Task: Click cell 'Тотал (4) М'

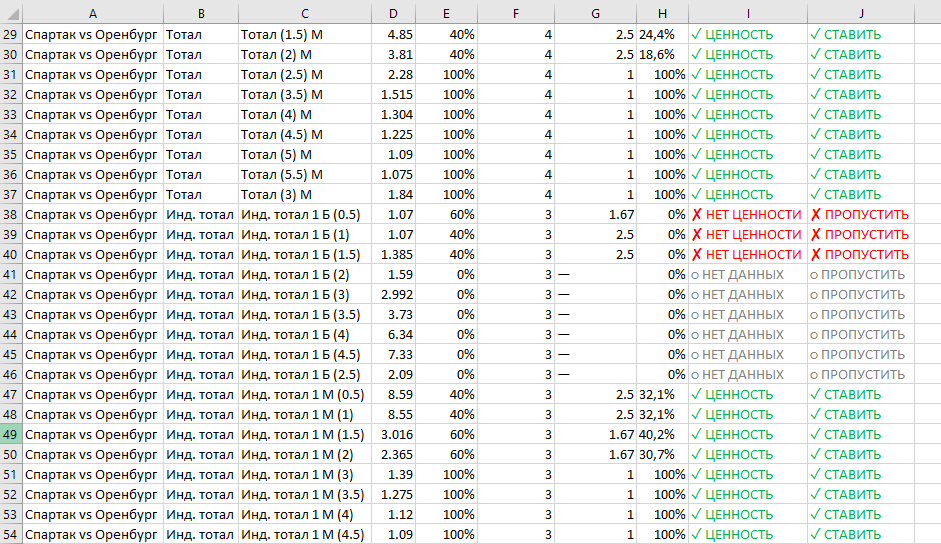Action: coord(277,114)
